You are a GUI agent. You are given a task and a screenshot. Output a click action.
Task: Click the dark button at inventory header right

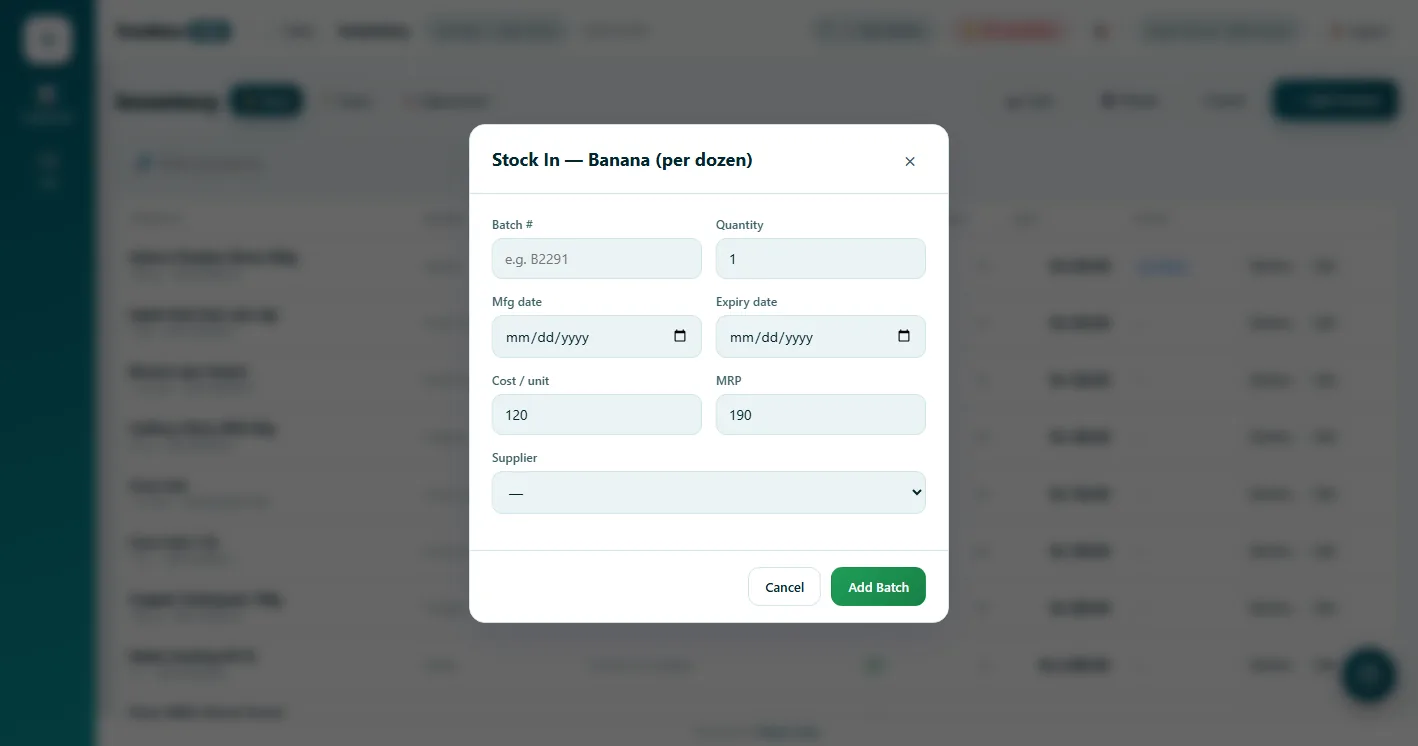(x=1335, y=100)
